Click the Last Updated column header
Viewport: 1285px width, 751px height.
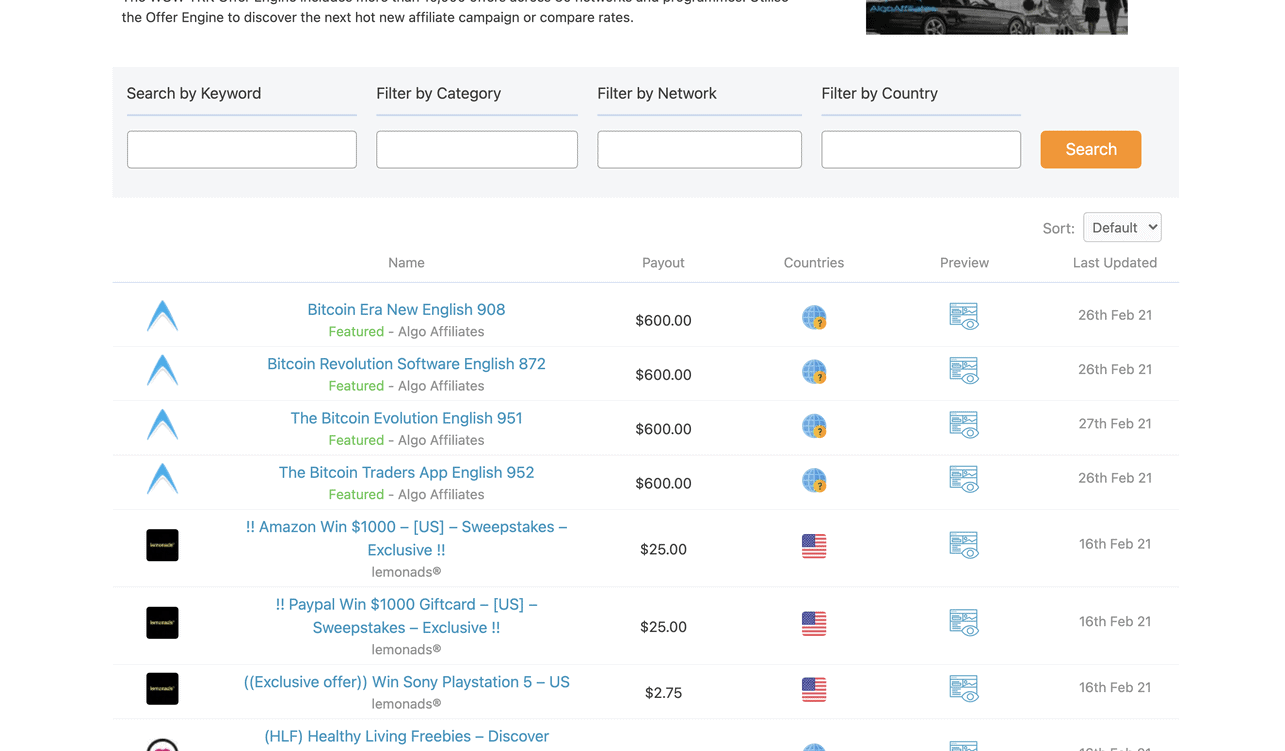[1115, 263]
